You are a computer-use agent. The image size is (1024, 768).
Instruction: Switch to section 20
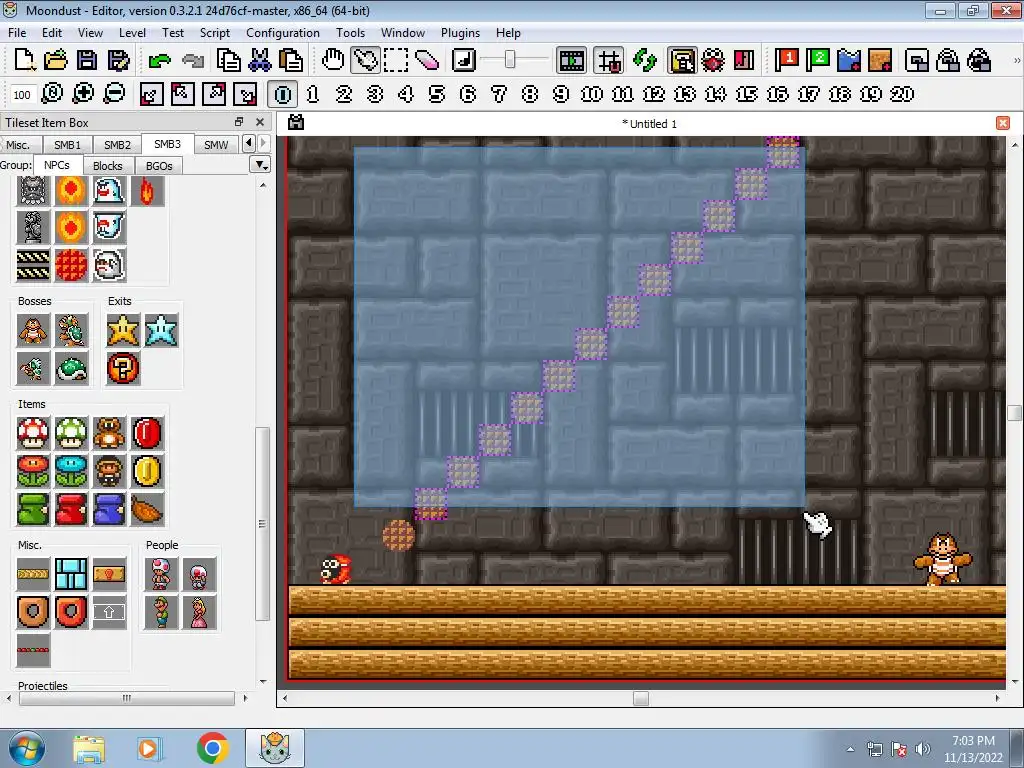902,94
